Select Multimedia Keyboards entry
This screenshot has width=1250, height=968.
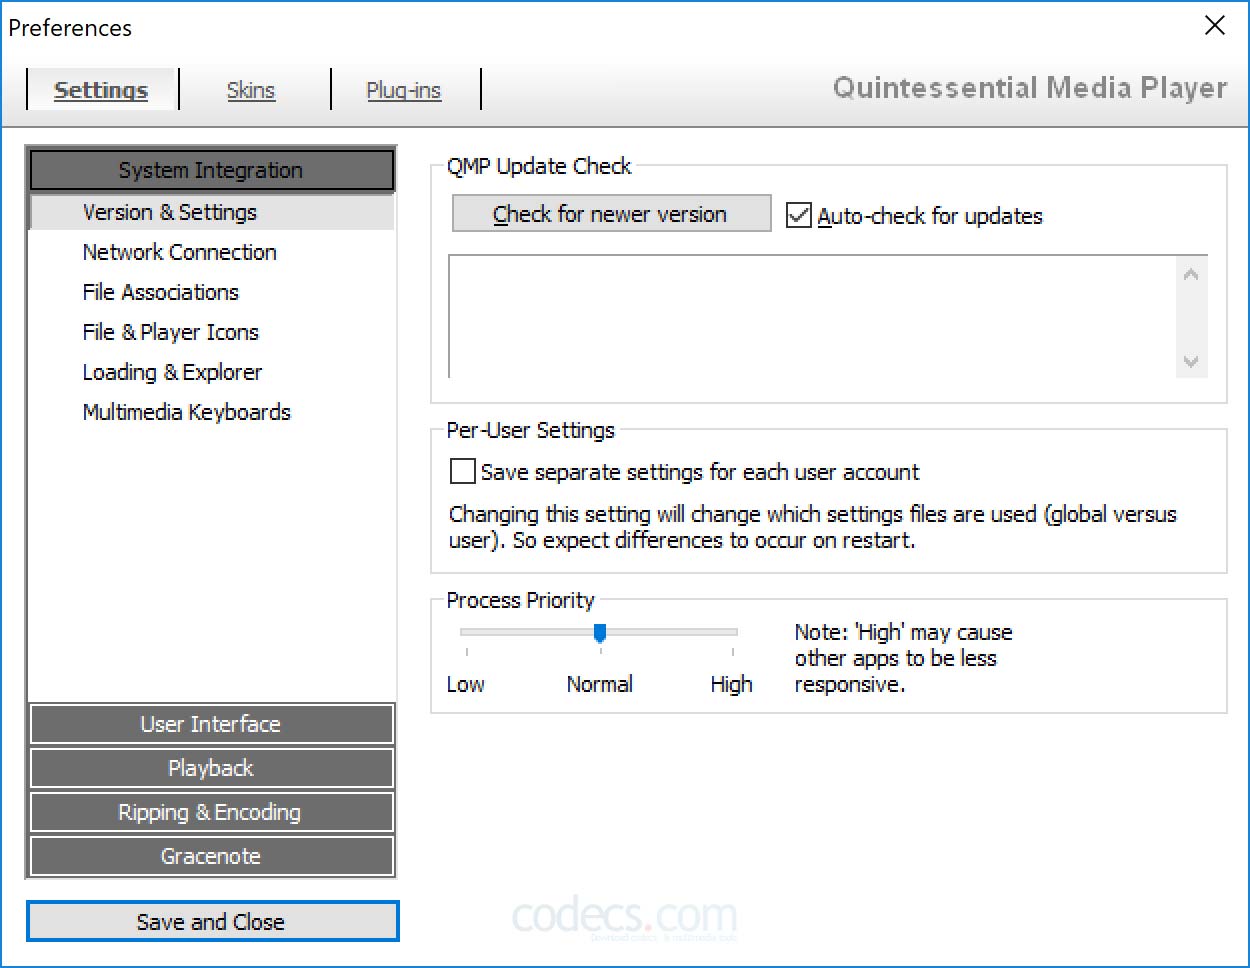coord(187,412)
